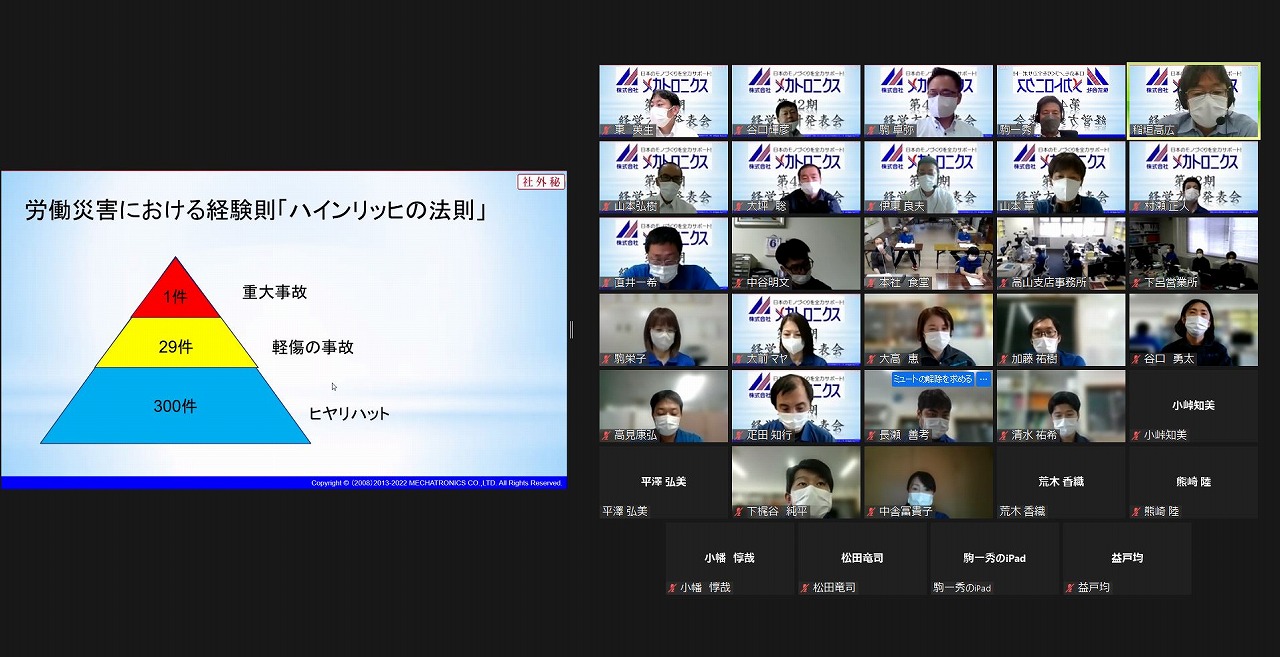Select the 小幡 惇哉 participant tile

[729, 558]
